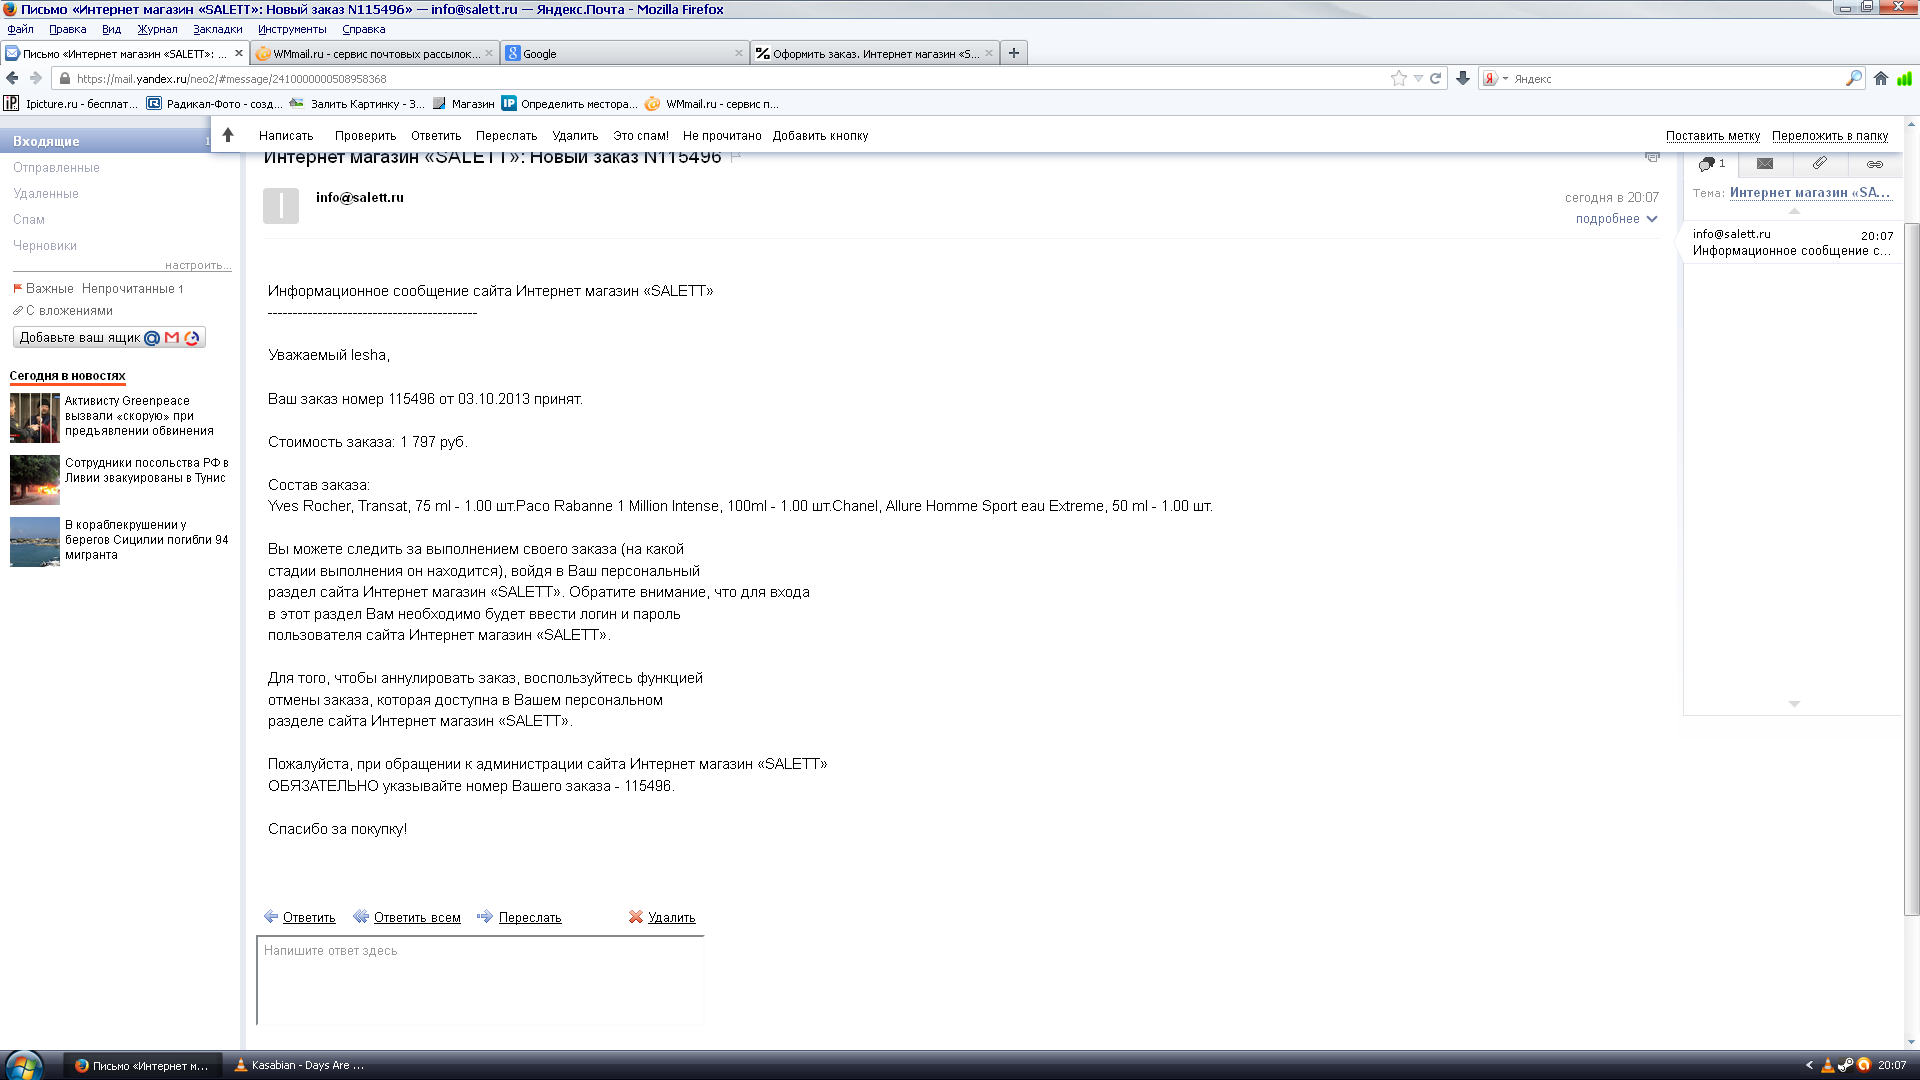Reload the page with the refresh icon
Screen dimensions: 1920x1080
coord(1435,78)
